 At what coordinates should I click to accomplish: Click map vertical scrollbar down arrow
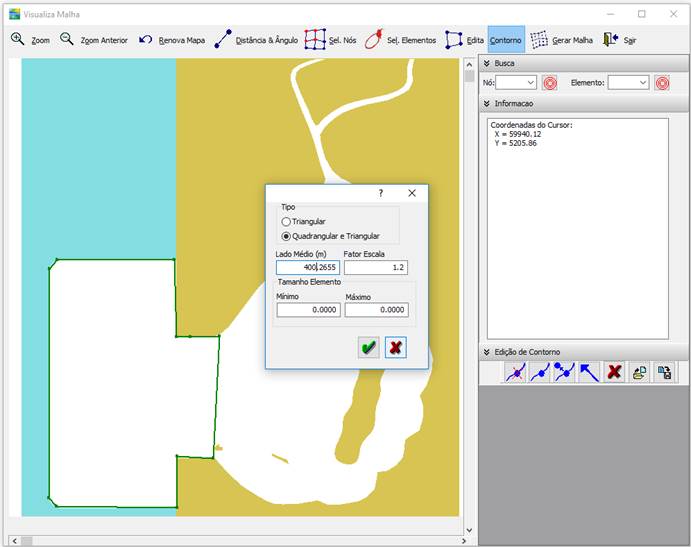click(469, 530)
